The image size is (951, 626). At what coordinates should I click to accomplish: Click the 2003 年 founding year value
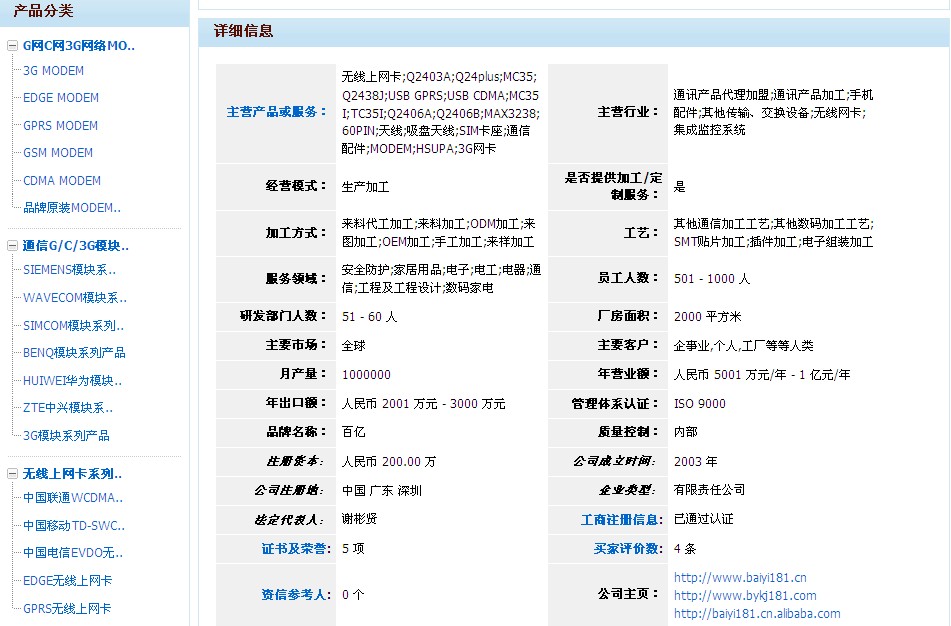click(696, 462)
